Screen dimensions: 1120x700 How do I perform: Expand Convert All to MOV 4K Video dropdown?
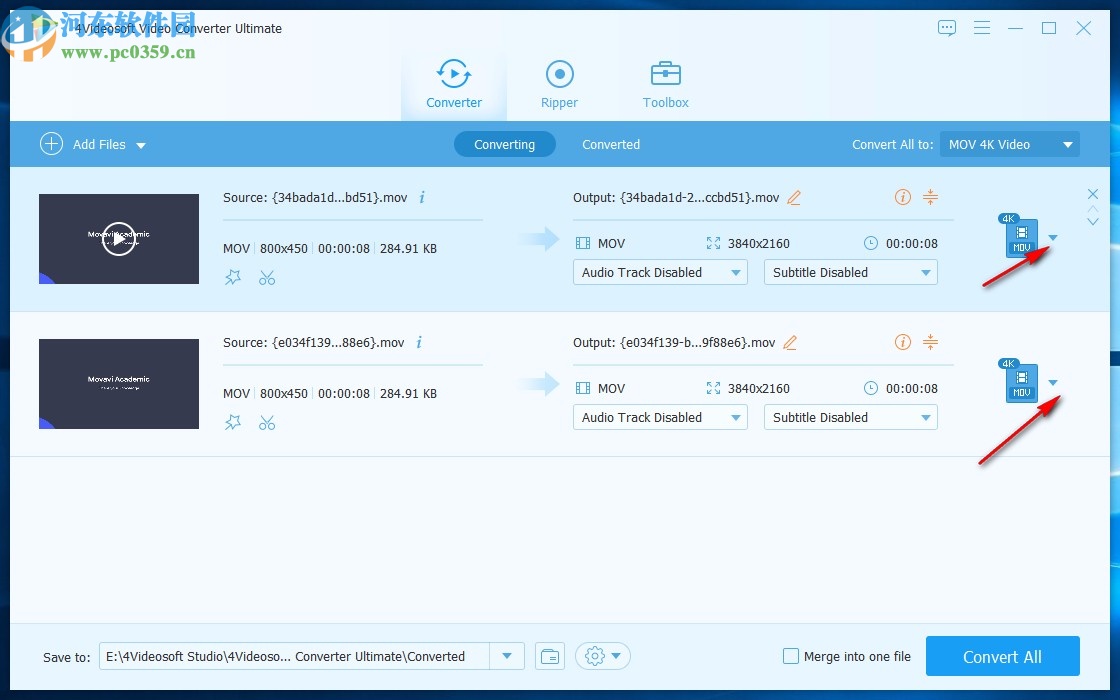pos(1009,145)
